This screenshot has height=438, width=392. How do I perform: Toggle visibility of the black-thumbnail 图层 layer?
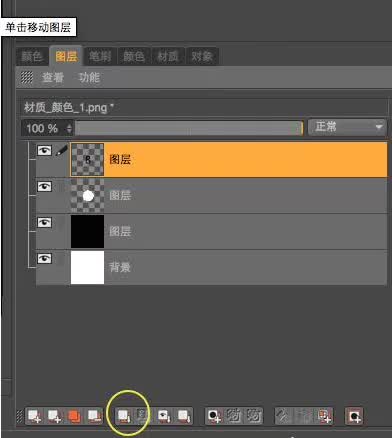tap(44, 222)
